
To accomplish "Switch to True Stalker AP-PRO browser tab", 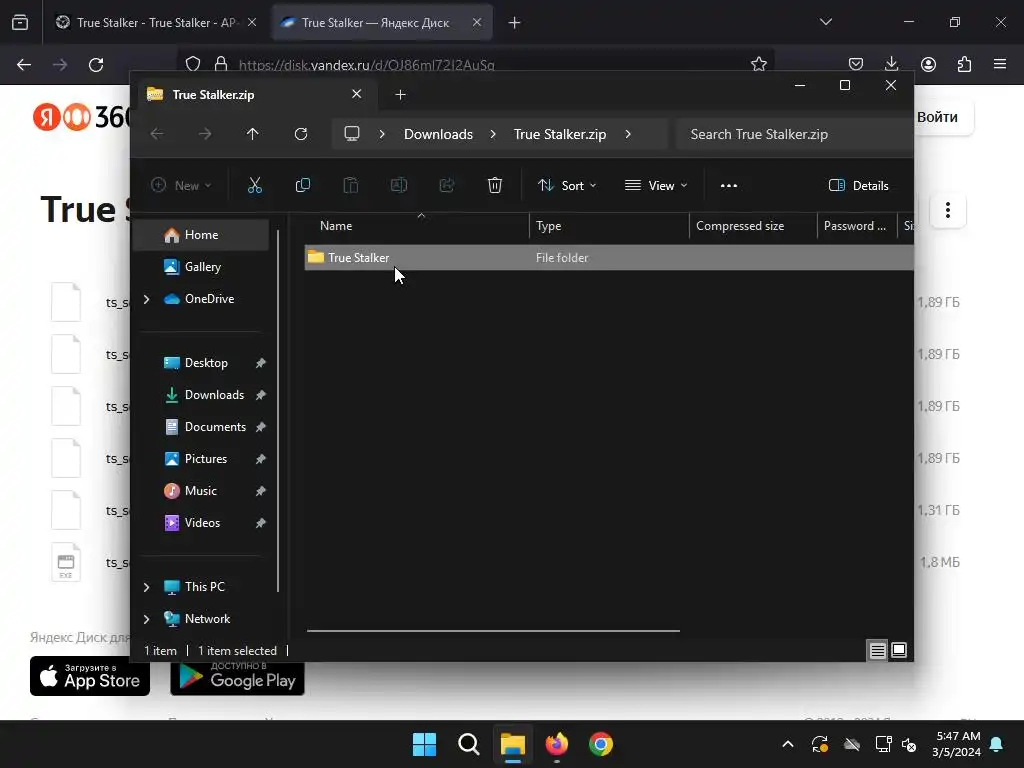I will [156, 22].
